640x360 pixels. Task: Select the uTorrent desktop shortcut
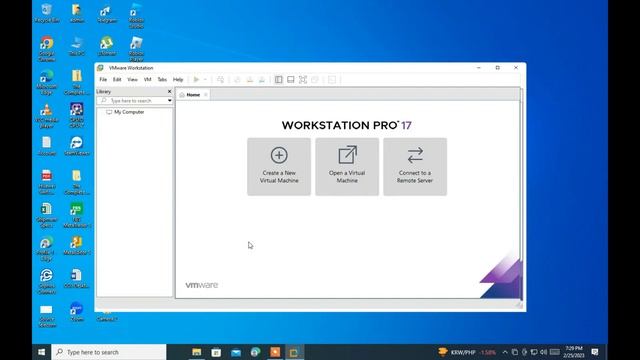107,46
